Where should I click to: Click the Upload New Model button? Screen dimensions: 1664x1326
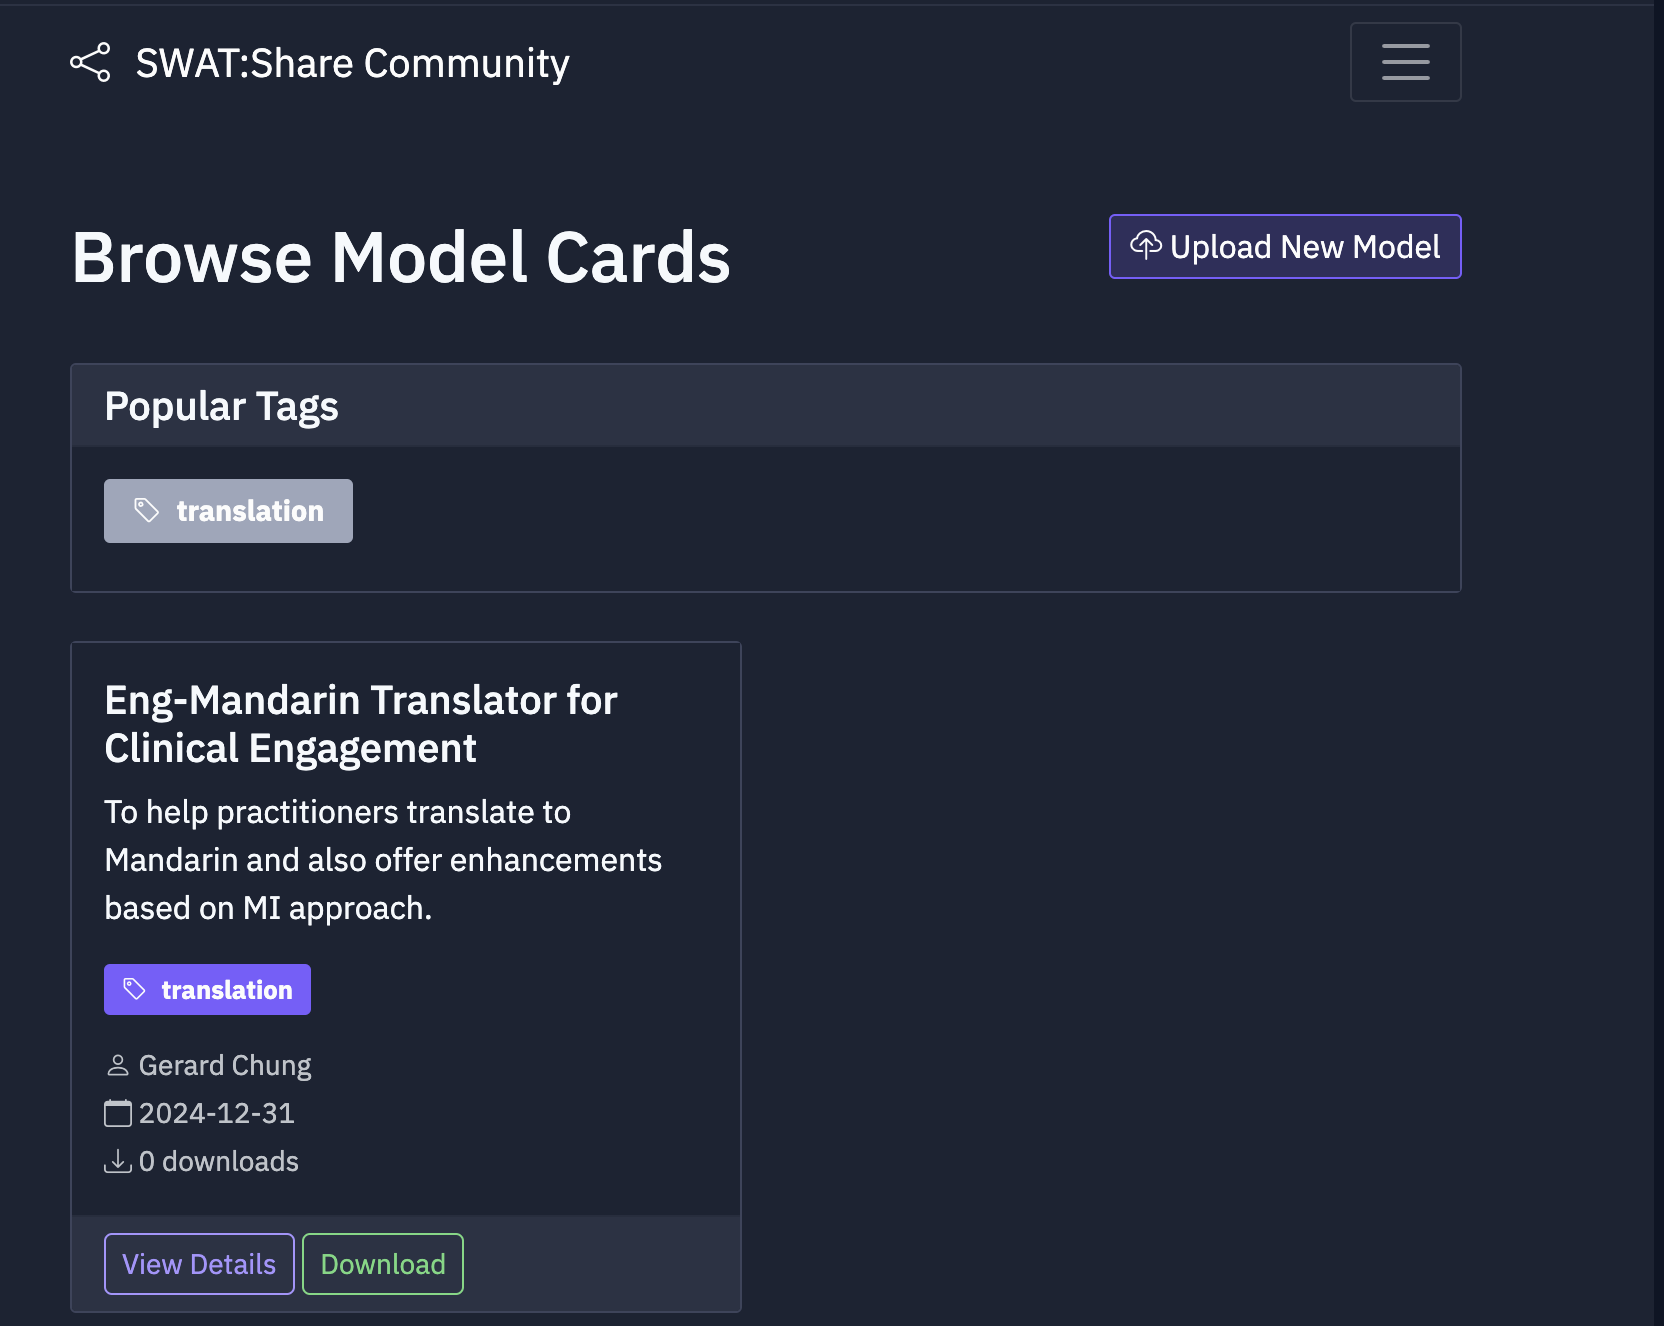click(x=1285, y=247)
